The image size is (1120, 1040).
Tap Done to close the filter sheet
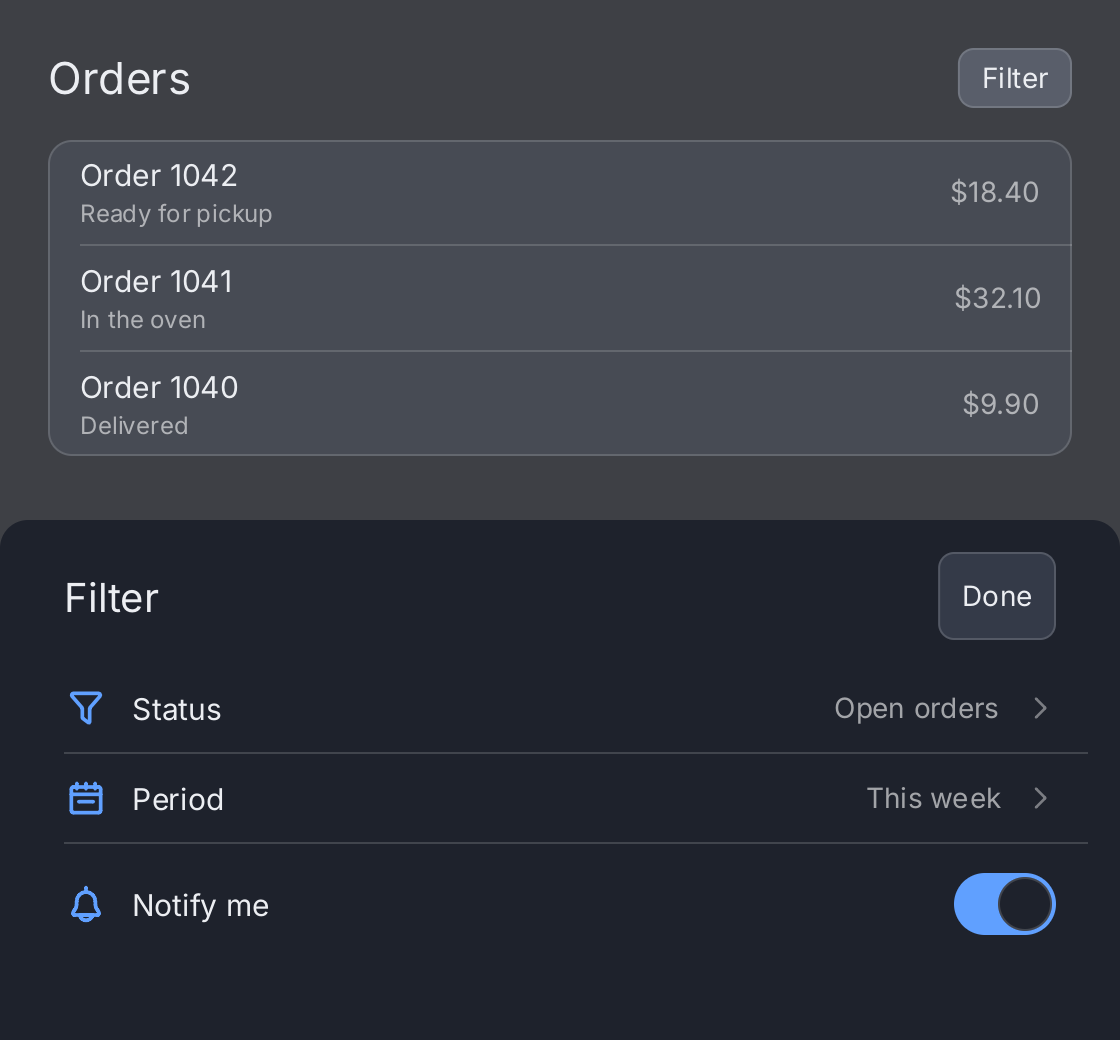(x=996, y=596)
